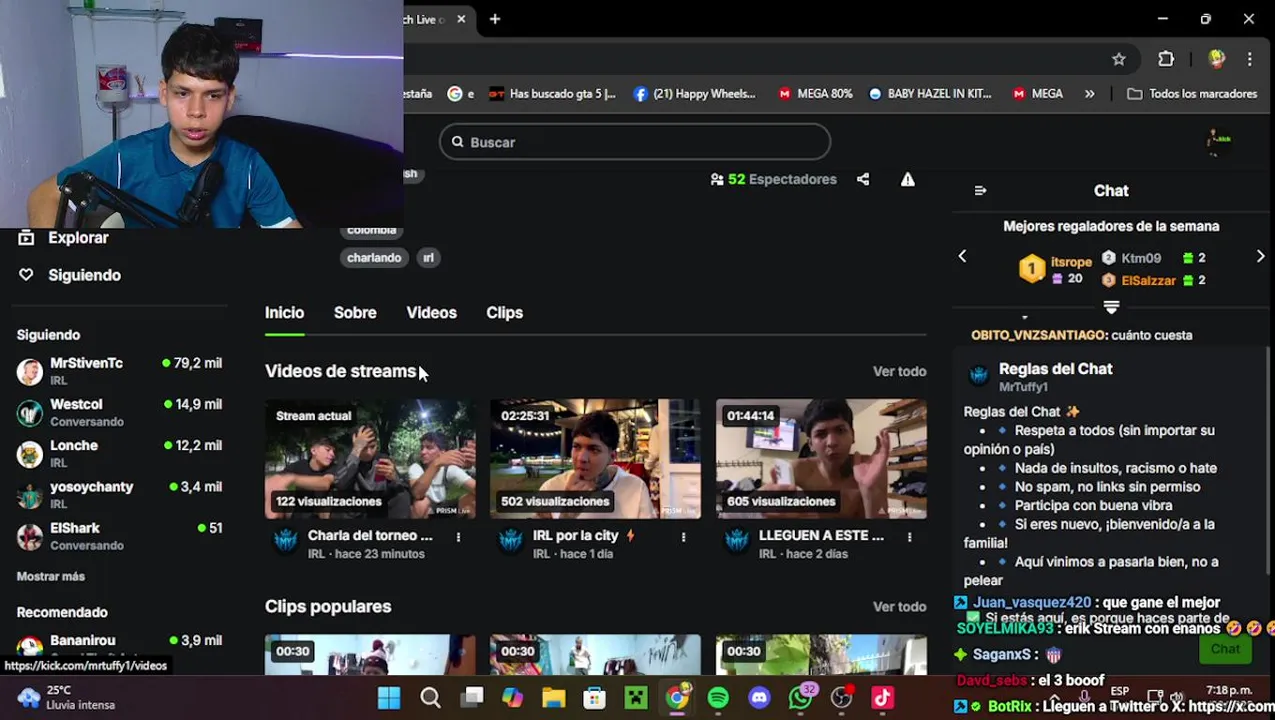Open the BABY HAZEL IN KIT bookmark
The width and height of the screenshot is (1275, 720).
click(929, 93)
